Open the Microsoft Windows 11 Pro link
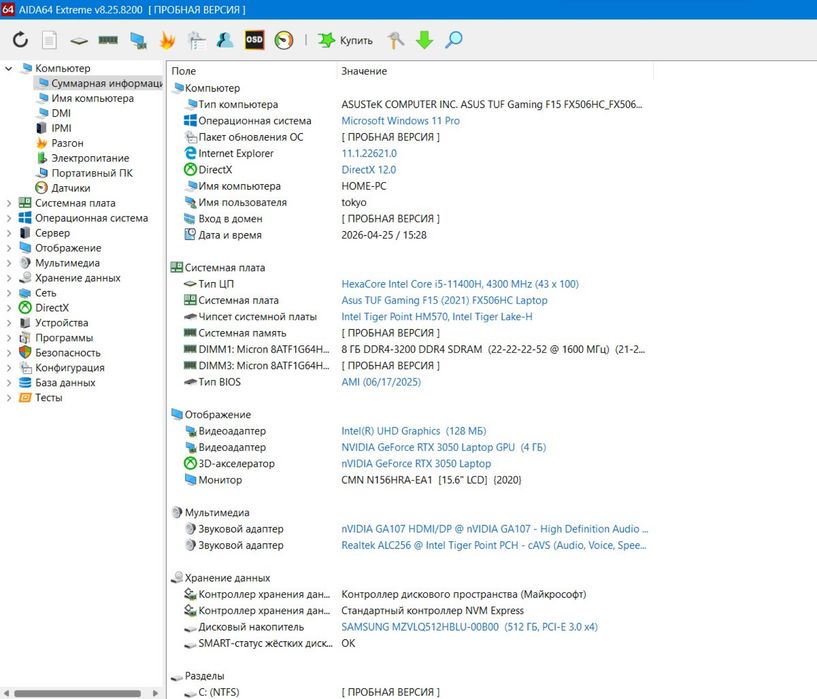 pos(400,121)
